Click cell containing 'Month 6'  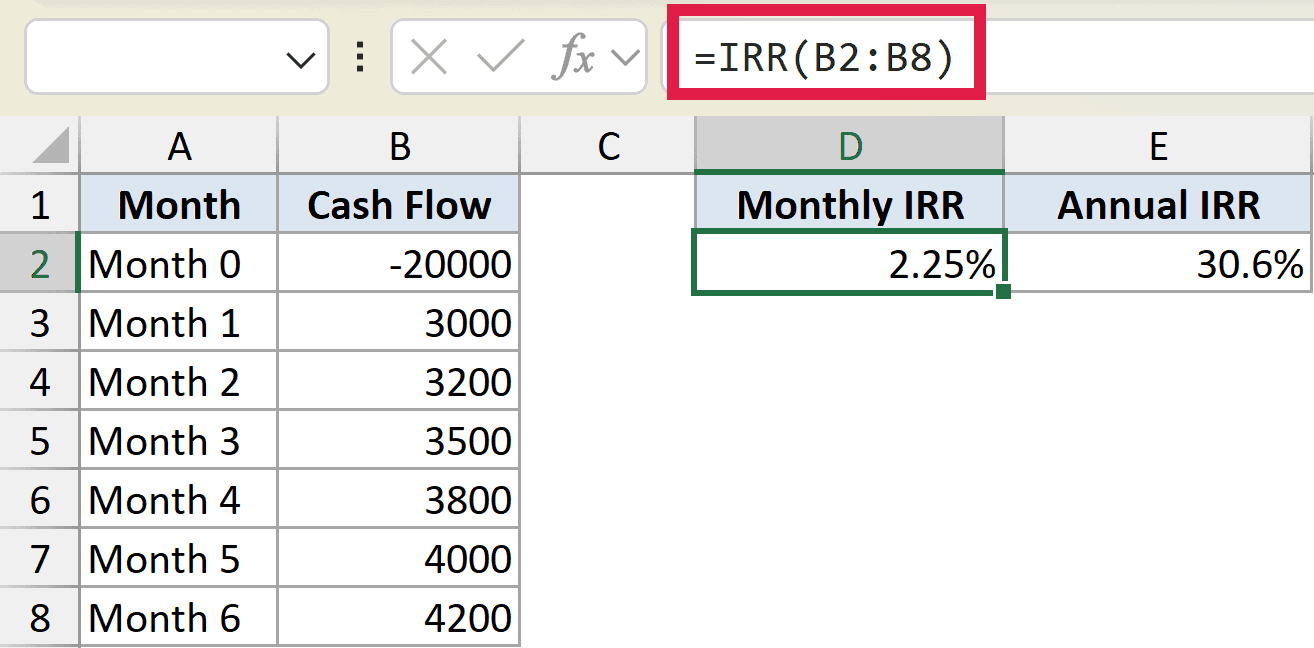click(x=179, y=618)
